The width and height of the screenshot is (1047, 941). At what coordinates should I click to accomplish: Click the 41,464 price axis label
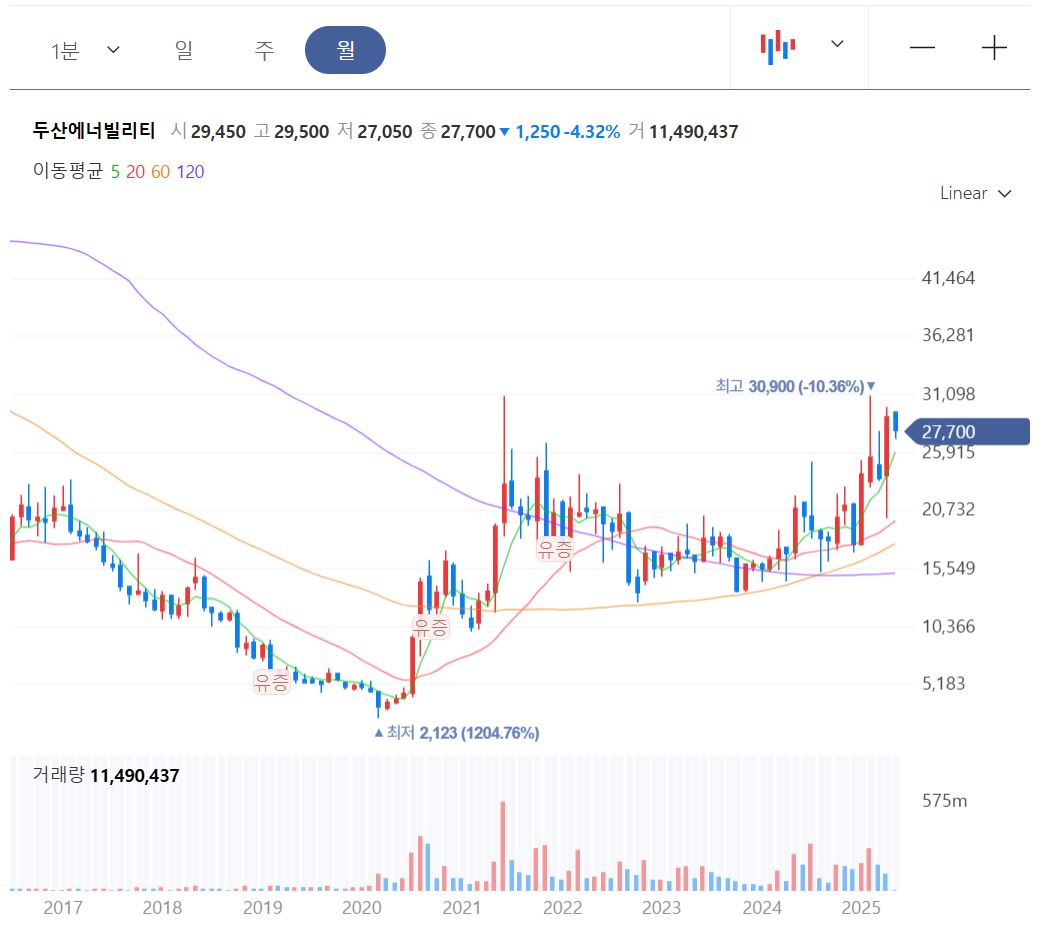pyautogui.click(x=948, y=278)
